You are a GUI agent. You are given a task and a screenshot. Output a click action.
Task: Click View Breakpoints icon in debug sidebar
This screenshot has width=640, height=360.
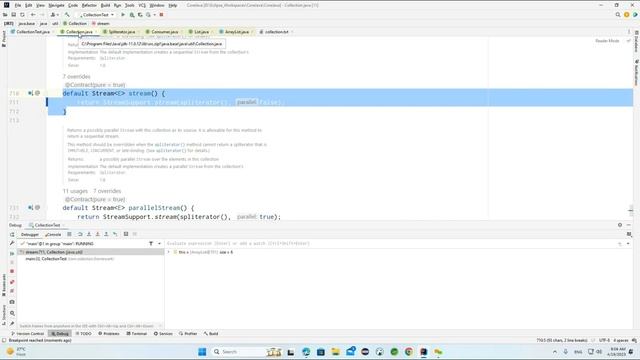12,282
